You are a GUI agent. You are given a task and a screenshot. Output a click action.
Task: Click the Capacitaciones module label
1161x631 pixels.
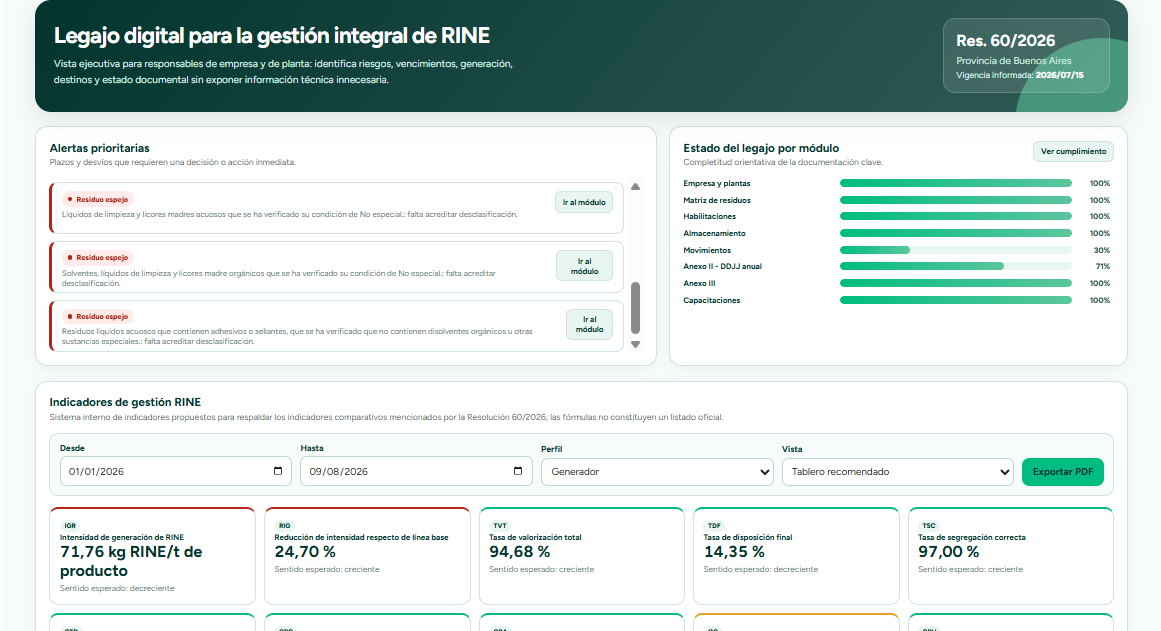[x=712, y=300]
